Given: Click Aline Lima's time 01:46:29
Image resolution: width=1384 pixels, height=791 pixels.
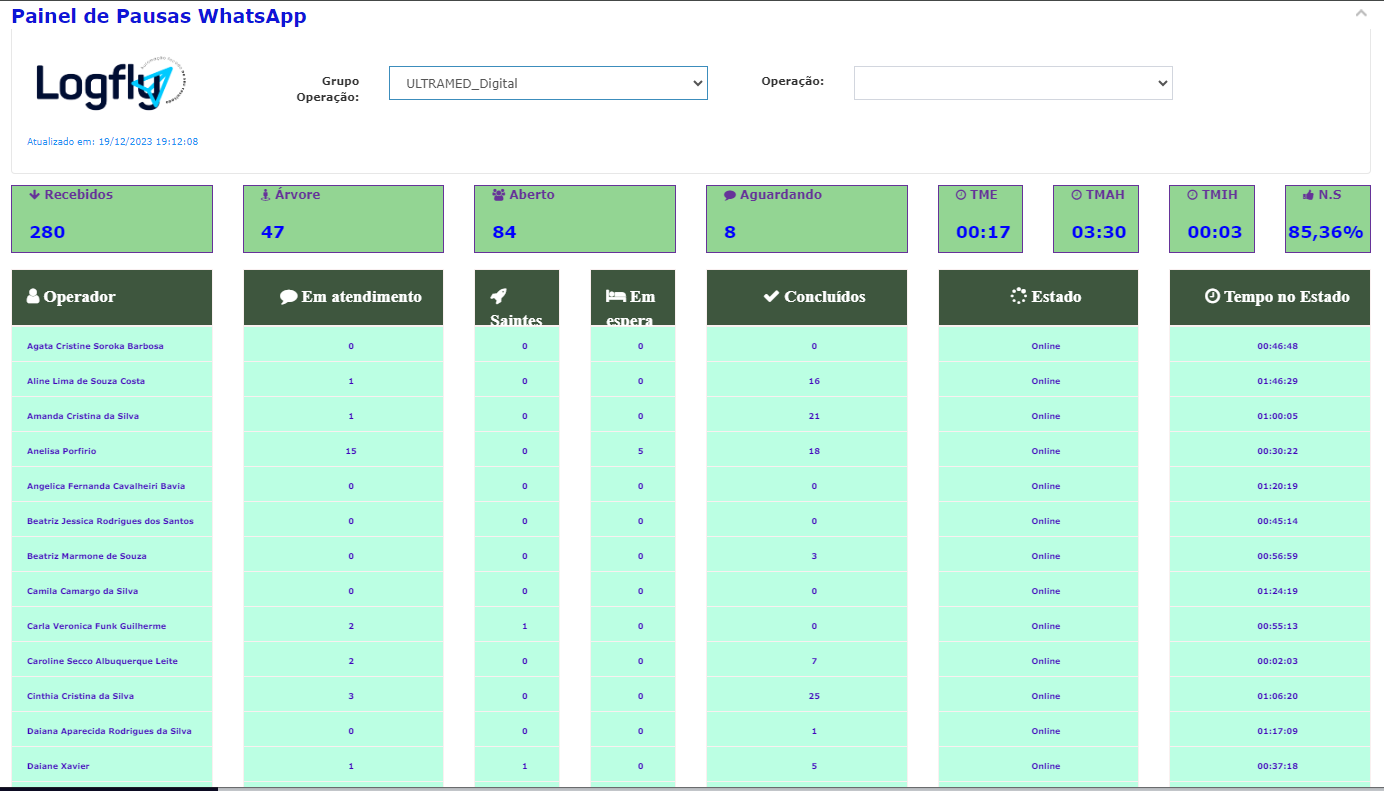Looking at the screenshot, I should click(1278, 381).
